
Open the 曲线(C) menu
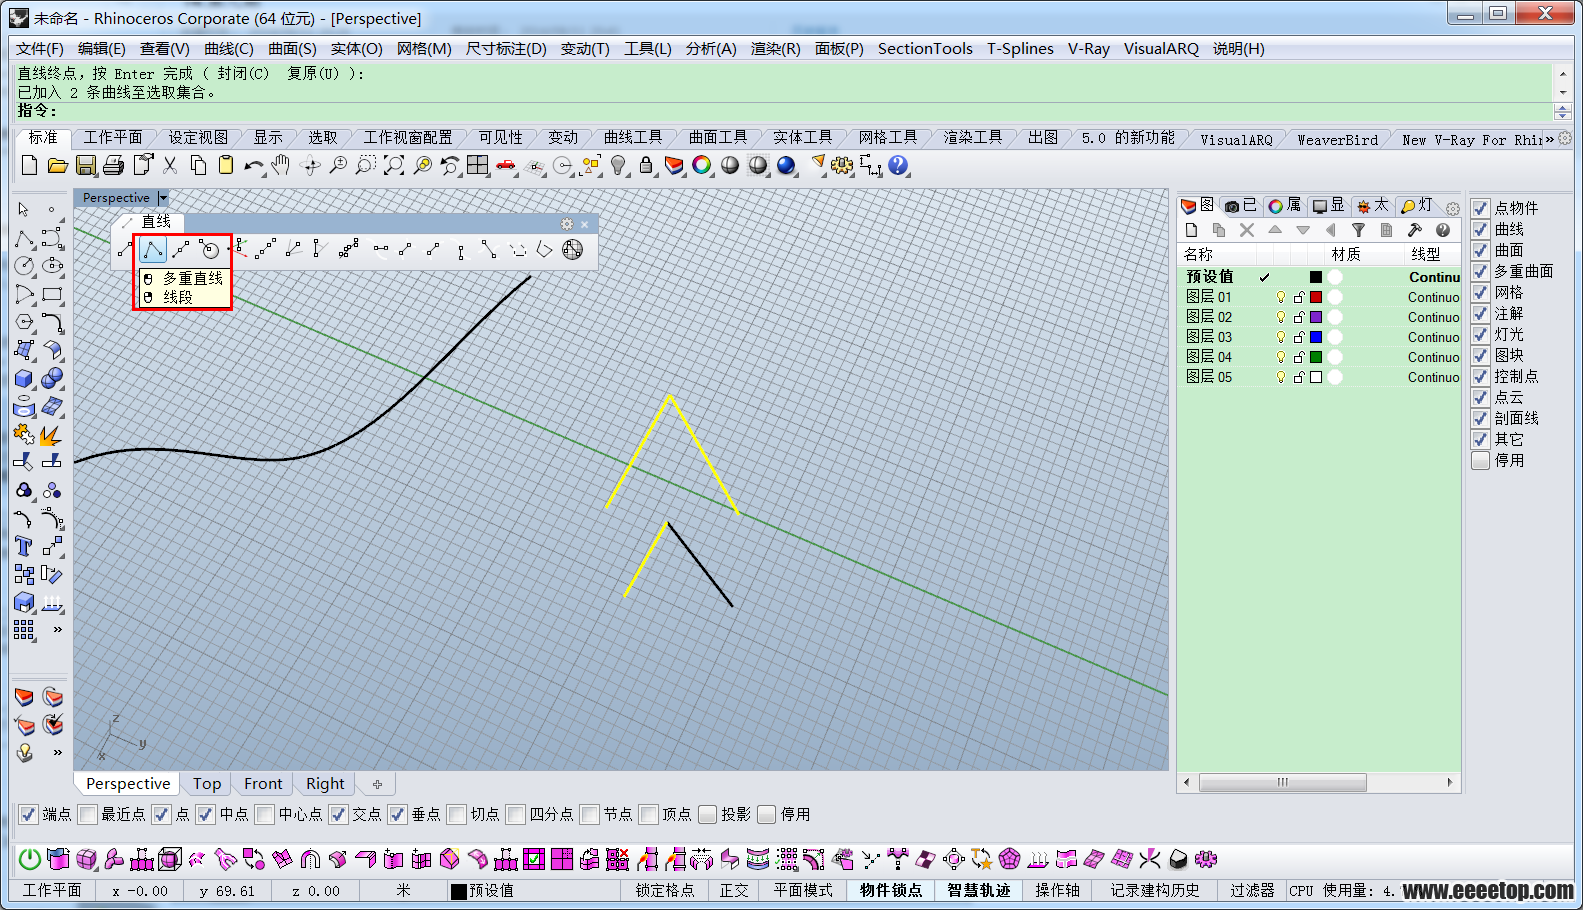[x=229, y=48]
